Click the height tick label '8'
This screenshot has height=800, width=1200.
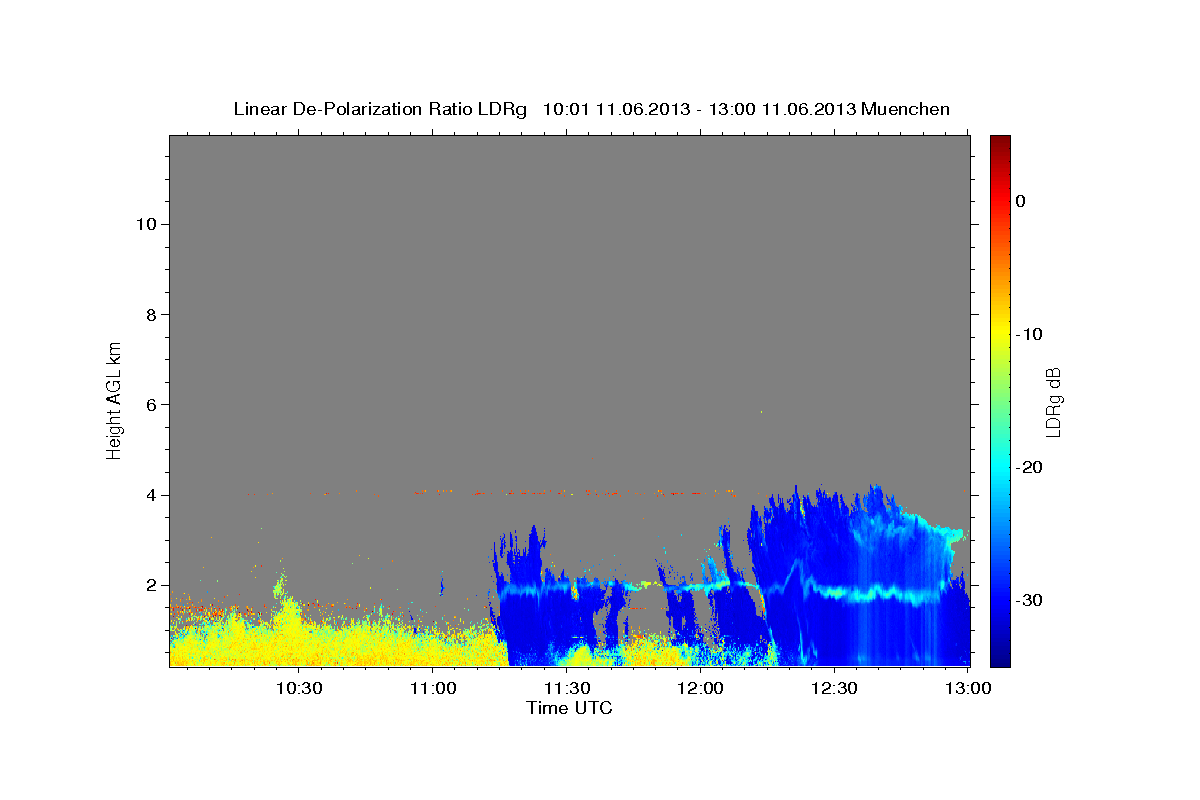tap(152, 314)
